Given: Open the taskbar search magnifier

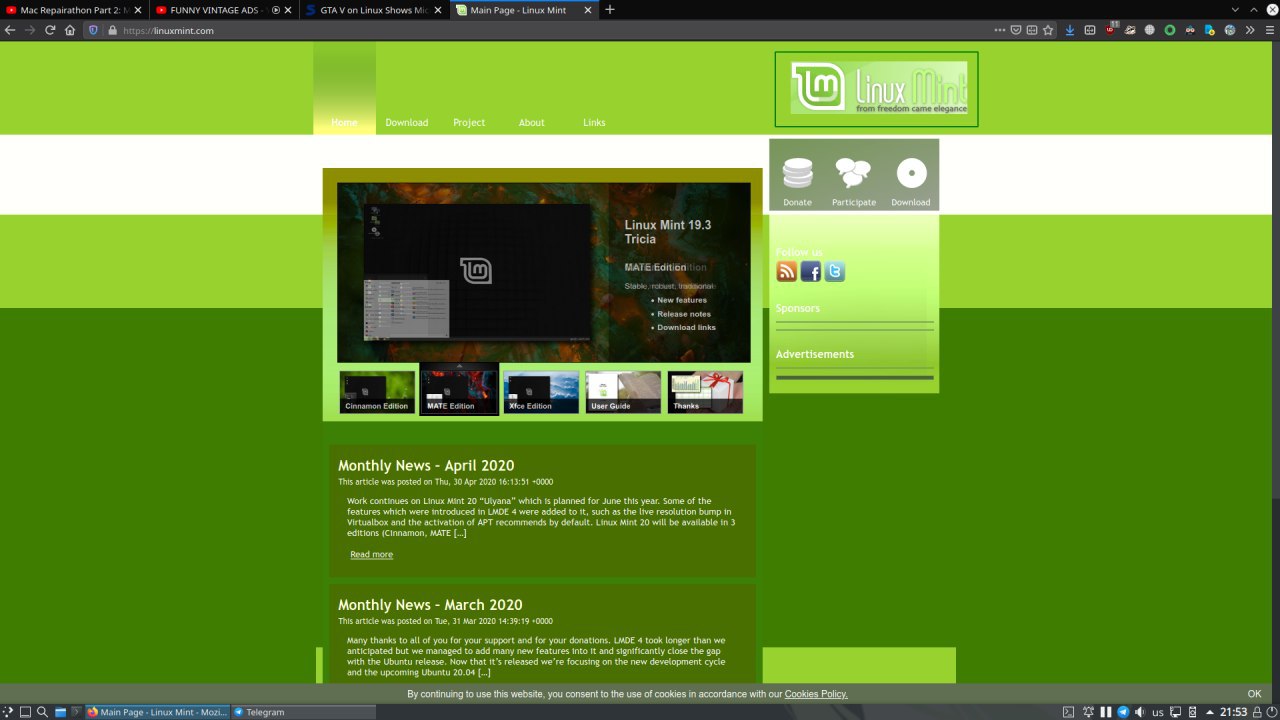Looking at the screenshot, I should pyautogui.click(x=43, y=712).
